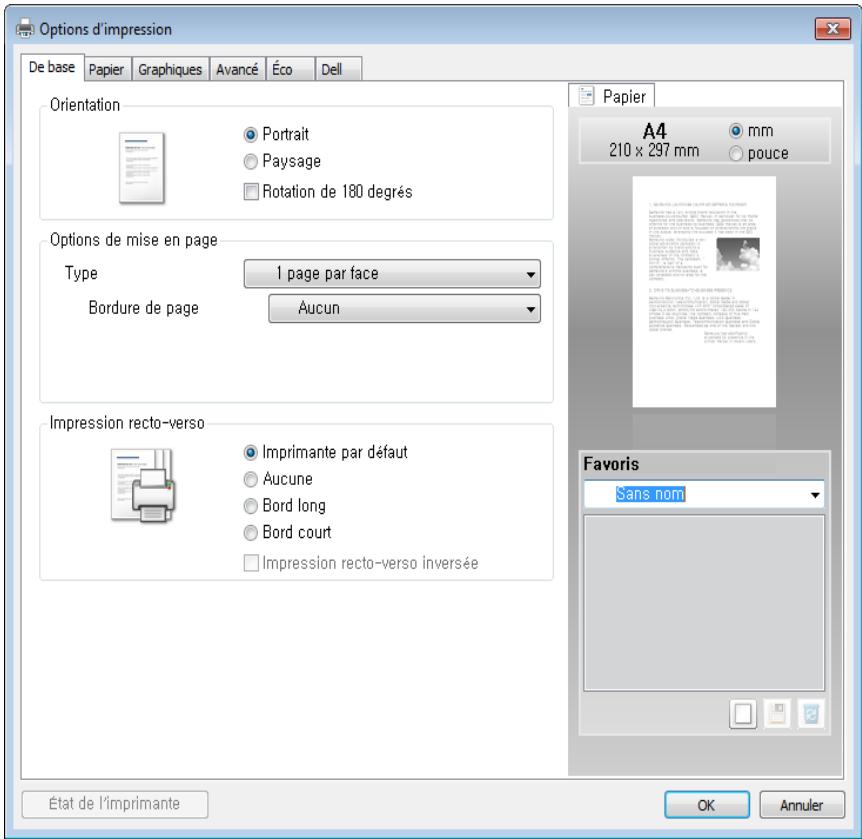Click the Orientation group label
Image resolution: width=862 pixels, height=839 pixels.
pos(85,104)
